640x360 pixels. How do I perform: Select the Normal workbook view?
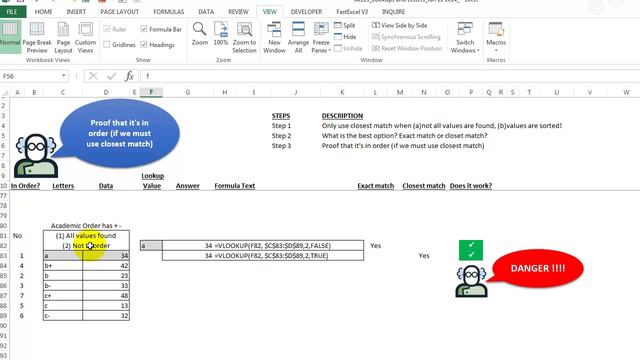(x=10, y=37)
